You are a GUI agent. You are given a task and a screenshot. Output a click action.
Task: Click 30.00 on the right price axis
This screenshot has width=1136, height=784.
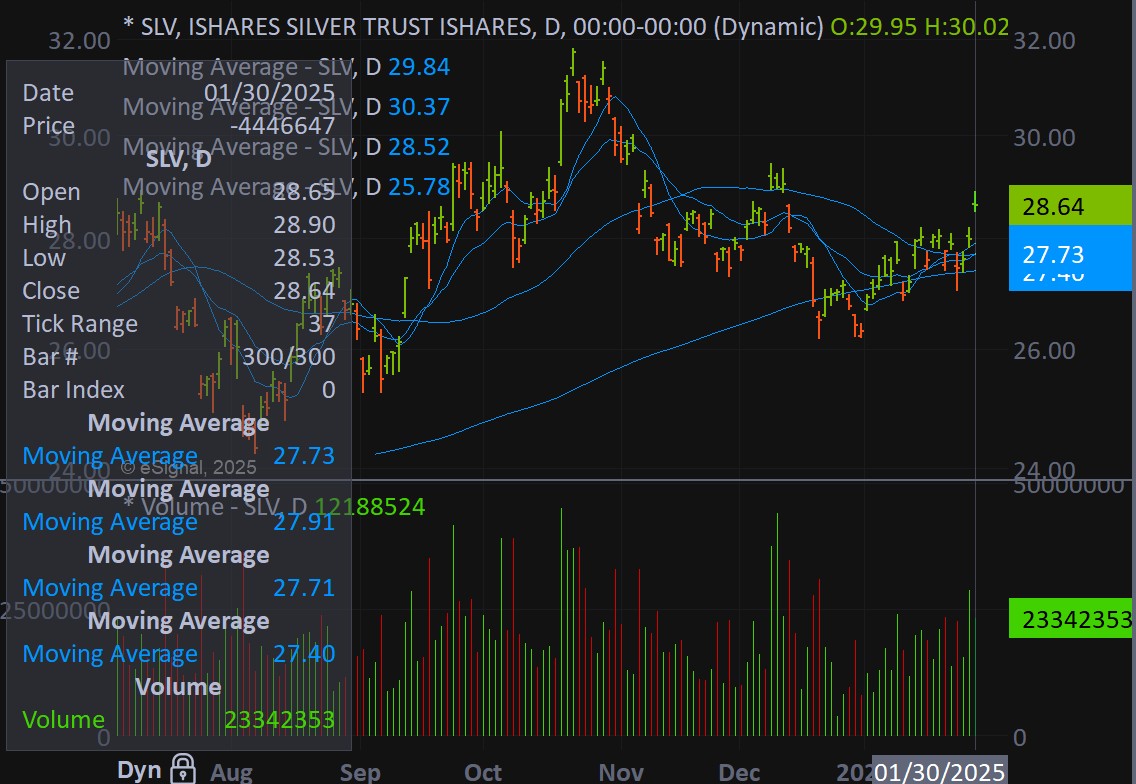1044,138
